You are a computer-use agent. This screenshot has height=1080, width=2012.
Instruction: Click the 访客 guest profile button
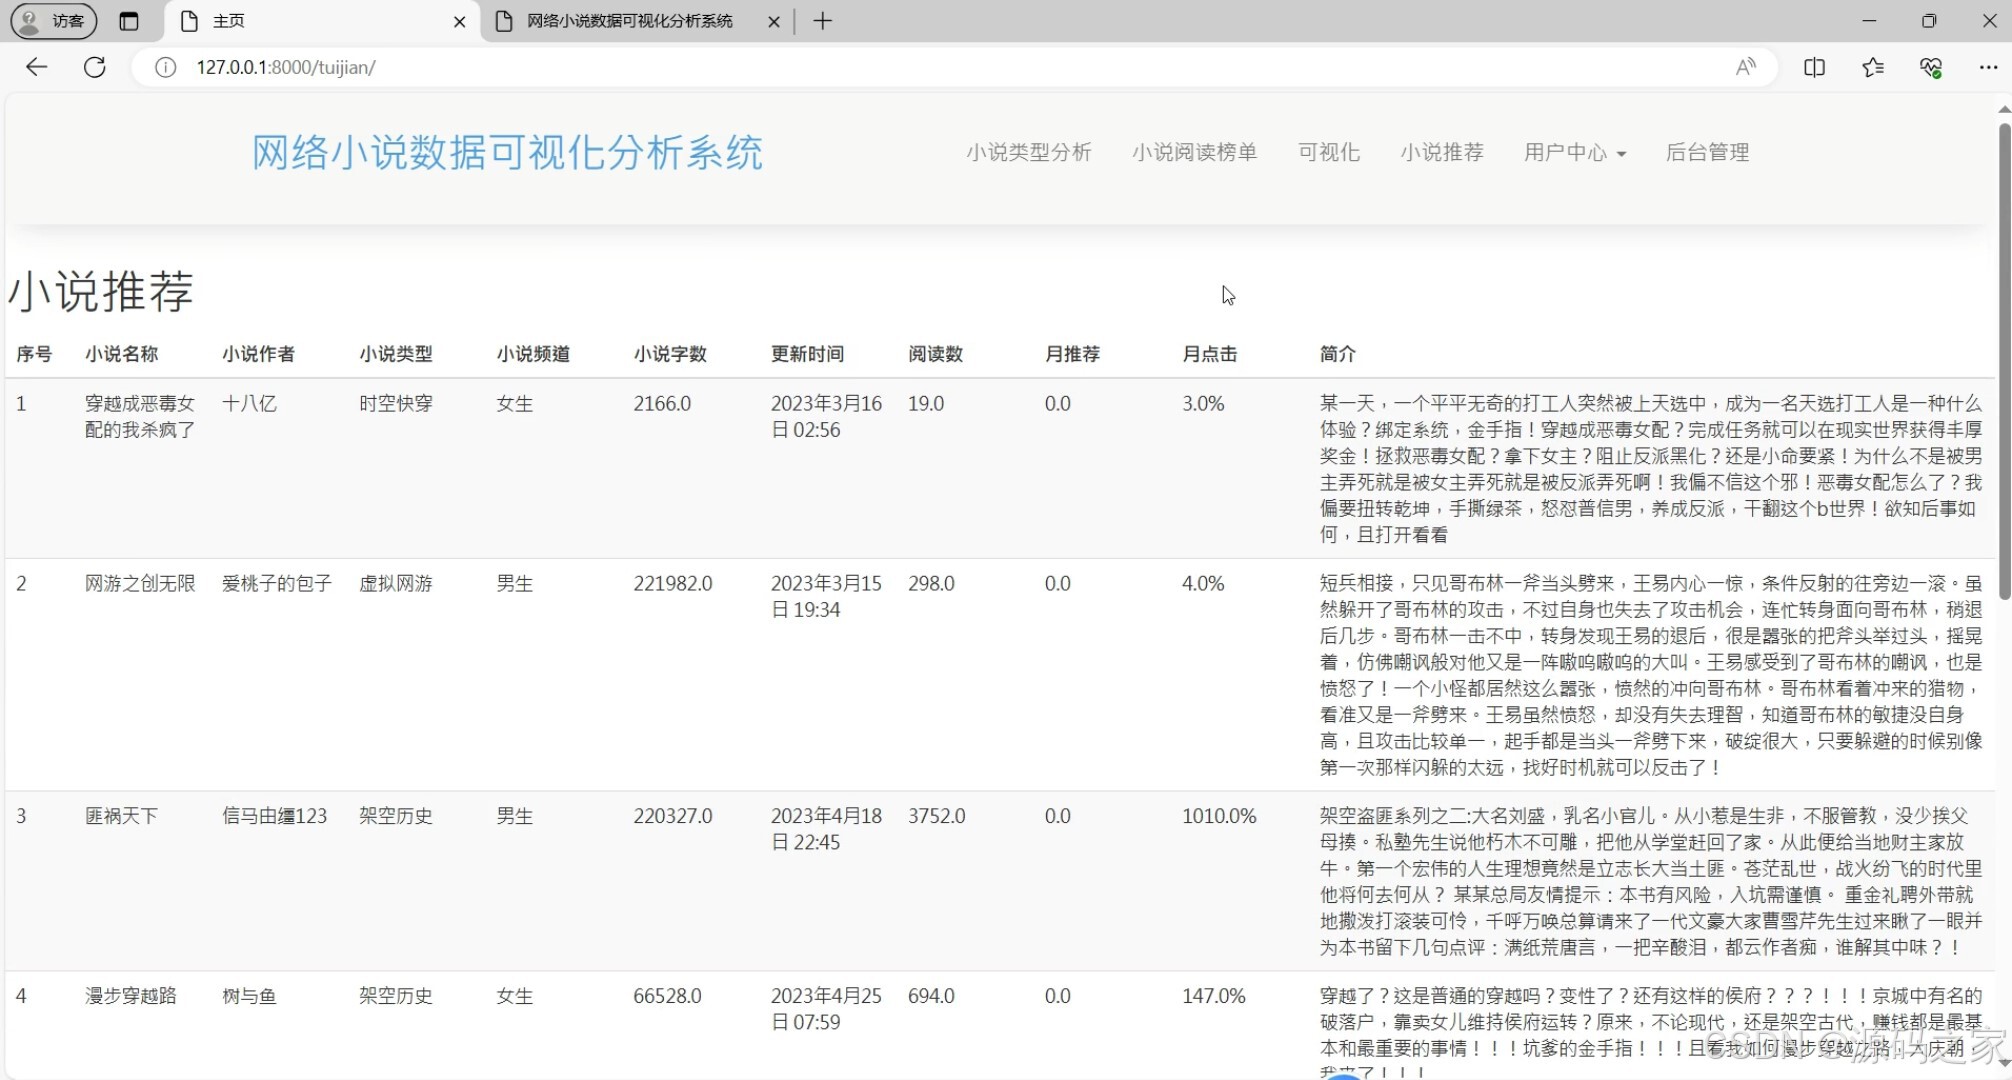click(54, 21)
